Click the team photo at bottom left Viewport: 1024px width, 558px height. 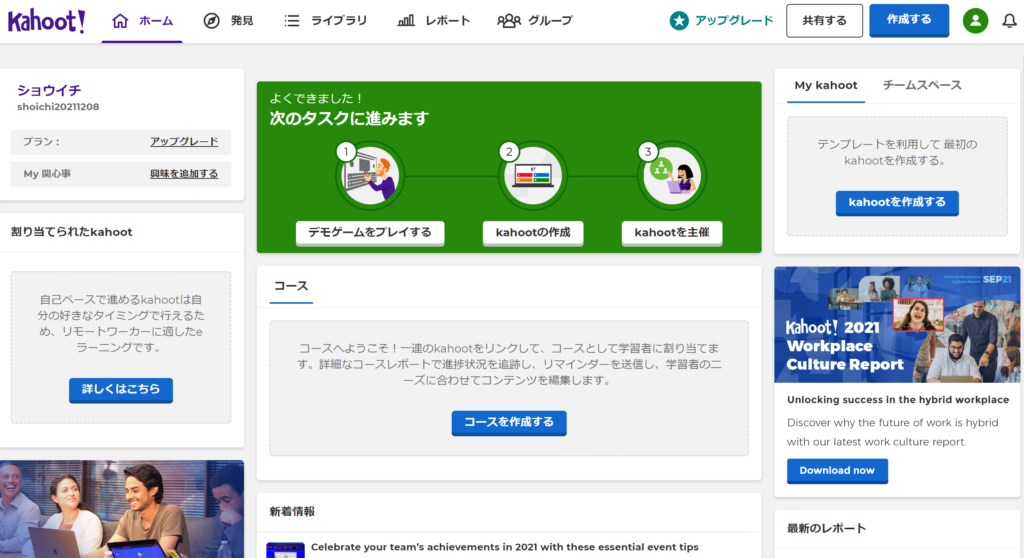point(121,509)
